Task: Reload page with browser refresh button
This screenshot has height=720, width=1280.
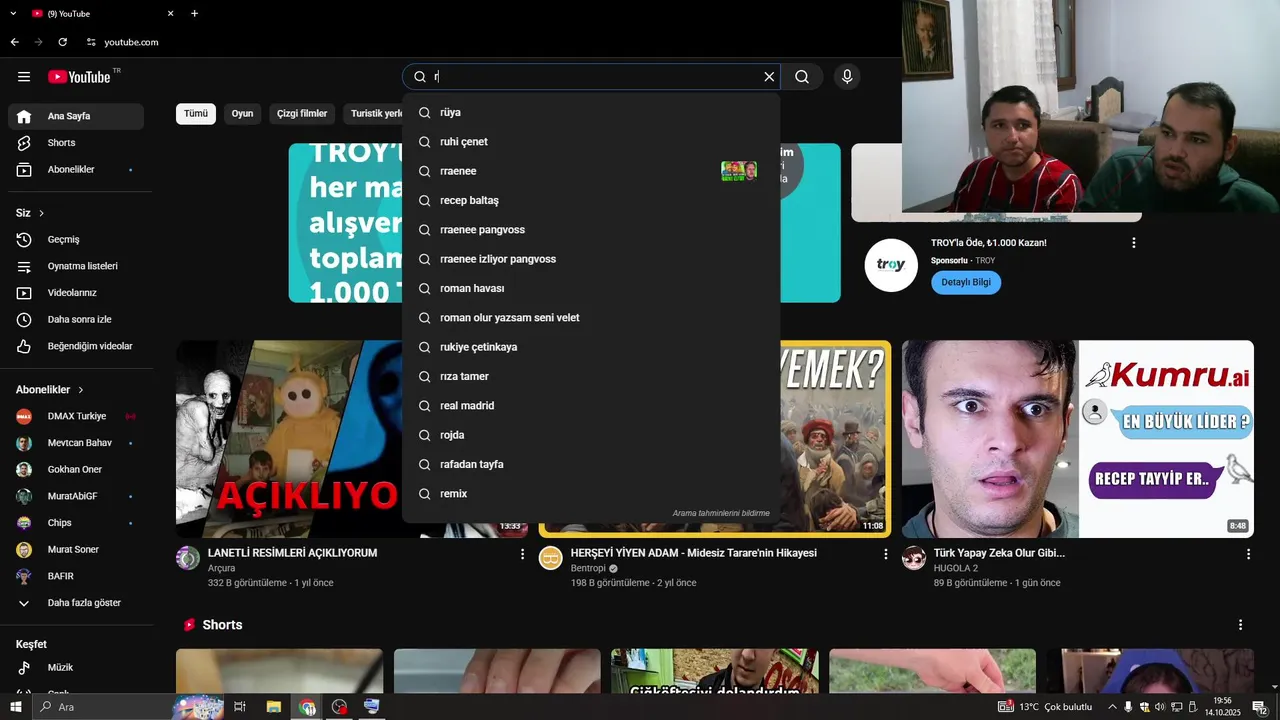Action: point(62,42)
